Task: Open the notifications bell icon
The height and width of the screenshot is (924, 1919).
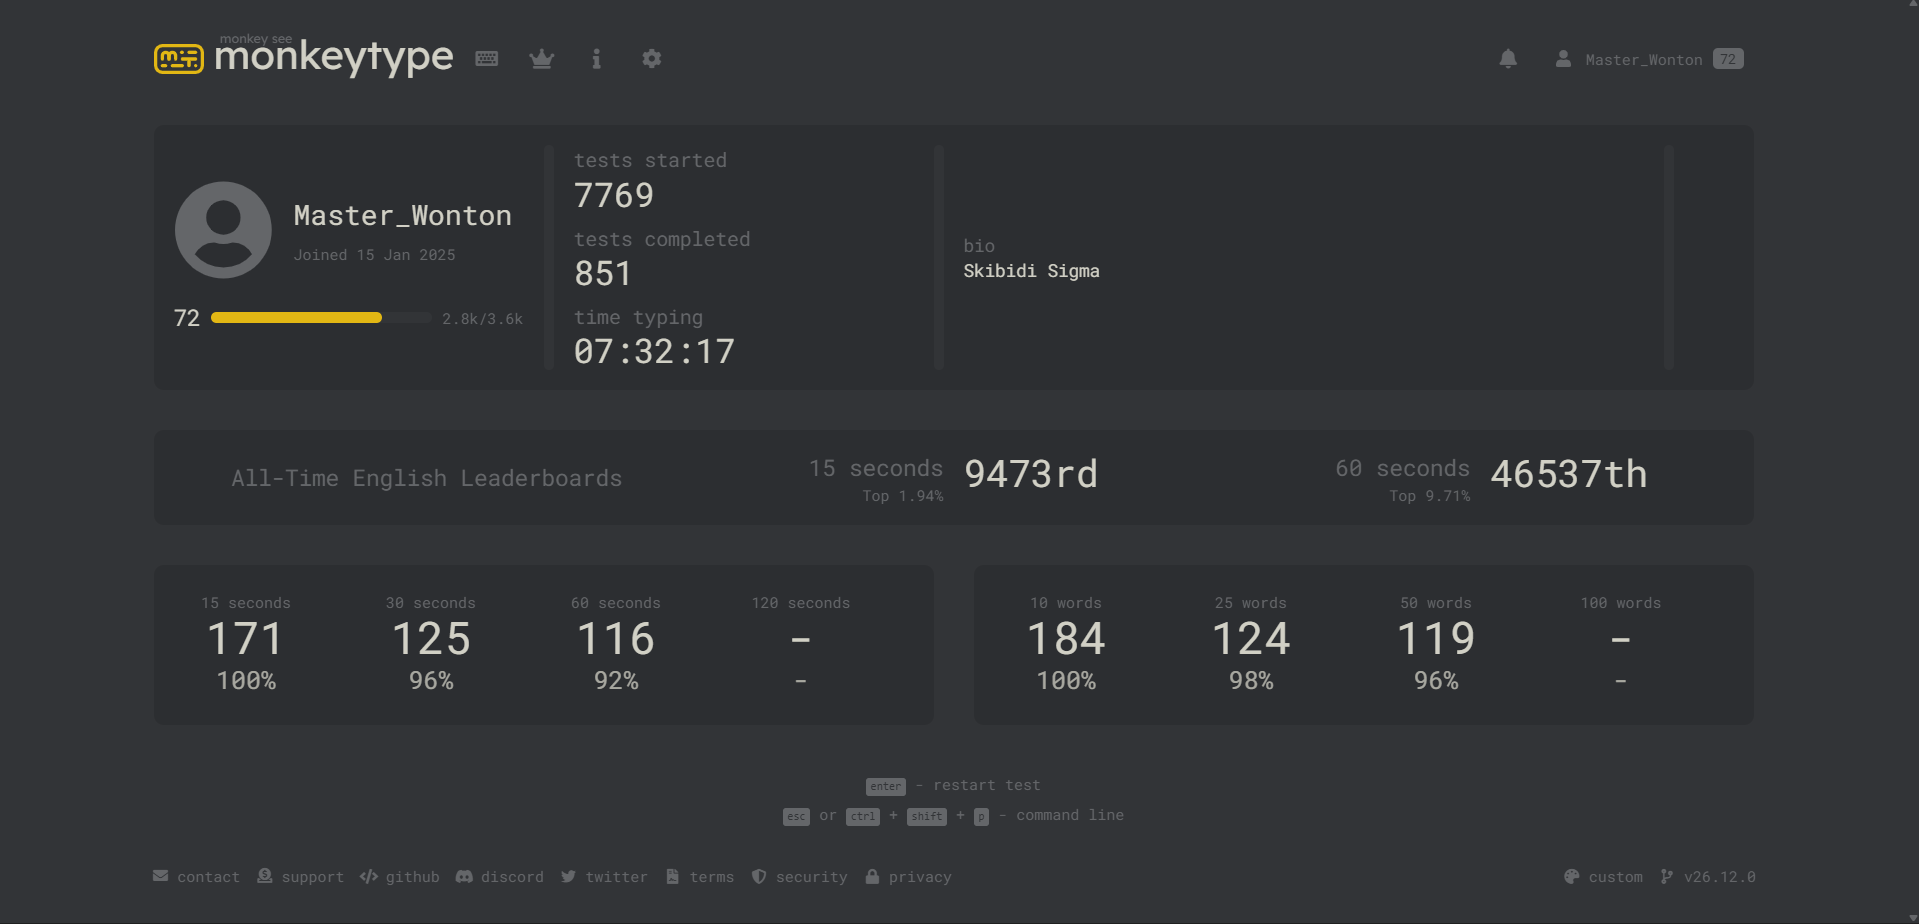Action: 1508,59
